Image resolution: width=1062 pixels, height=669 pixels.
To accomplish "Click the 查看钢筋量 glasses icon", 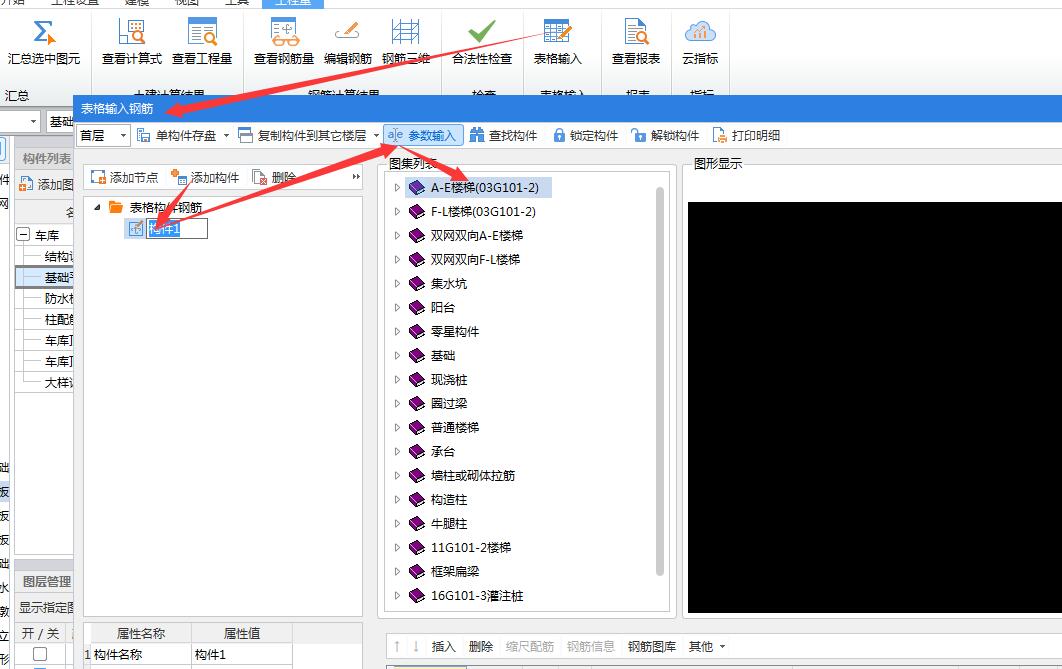I will [284, 32].
